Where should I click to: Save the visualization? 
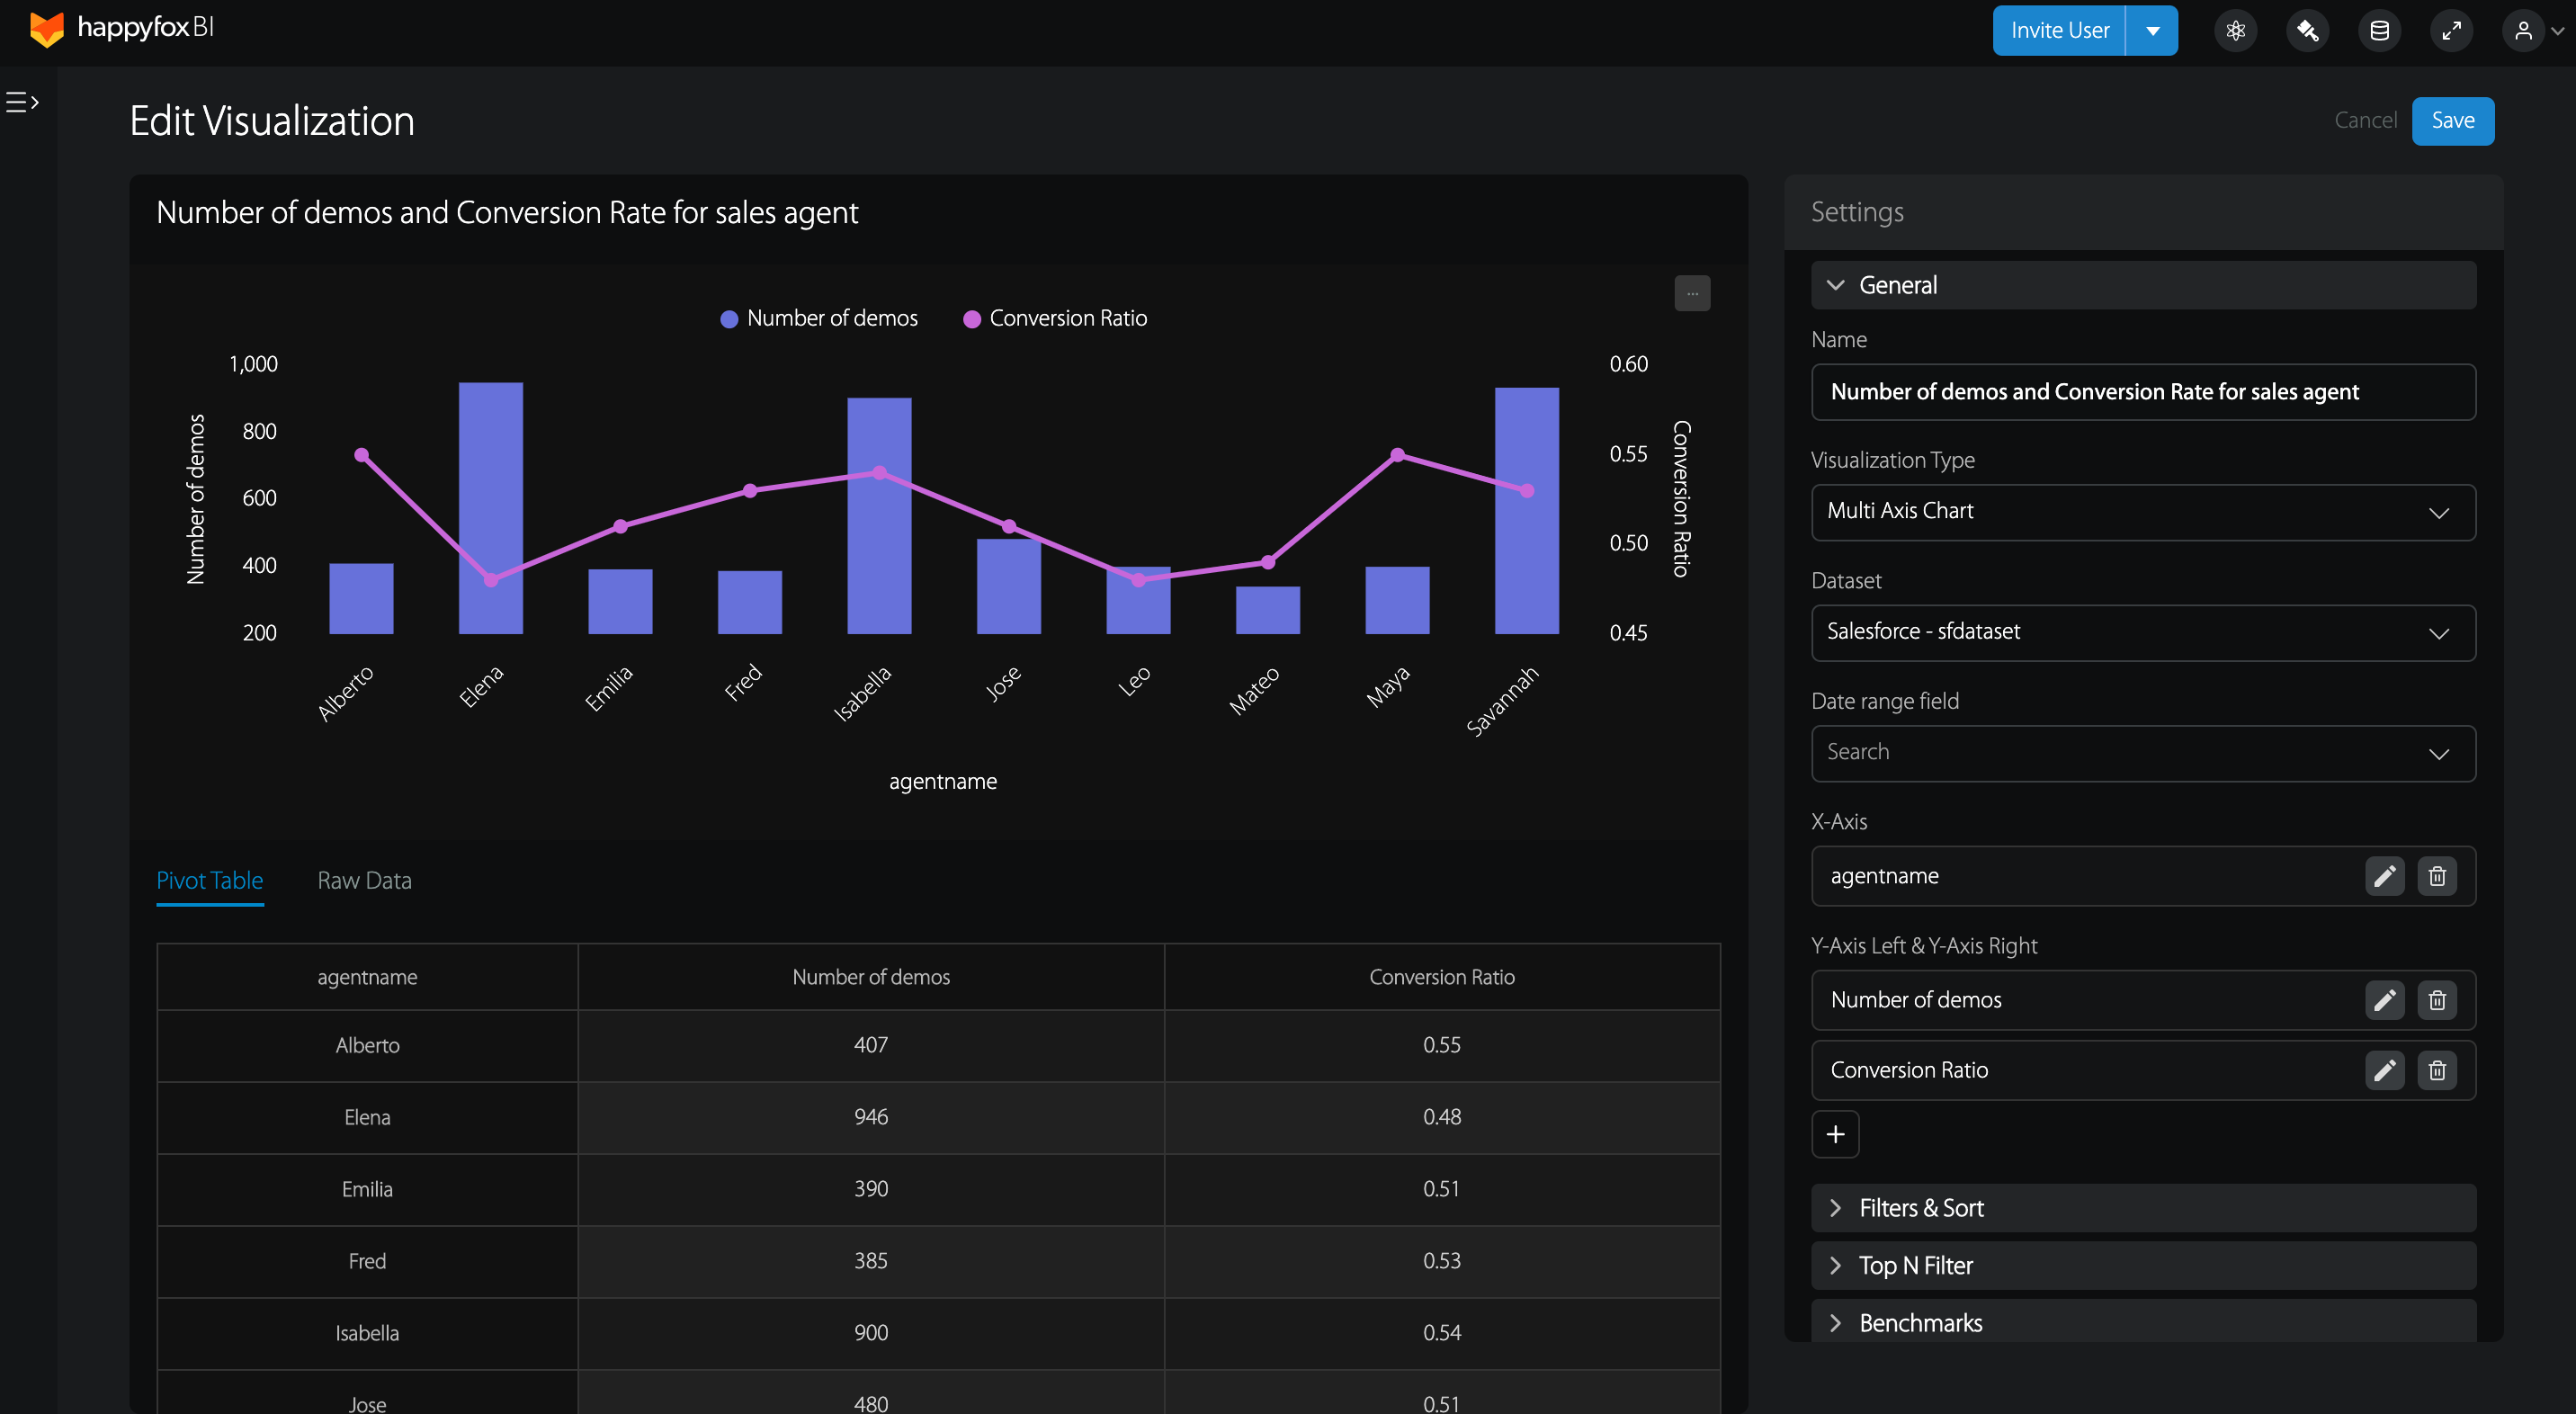(2452, 121)
